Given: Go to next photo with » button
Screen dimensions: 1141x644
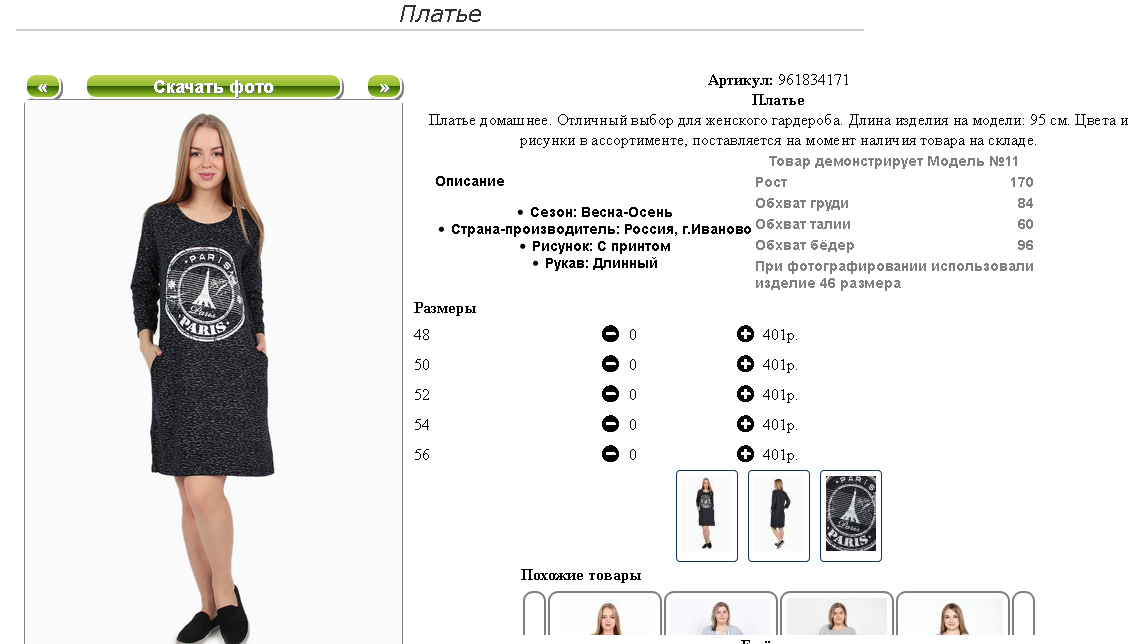Looking at the screenshot, I should 384,87.
